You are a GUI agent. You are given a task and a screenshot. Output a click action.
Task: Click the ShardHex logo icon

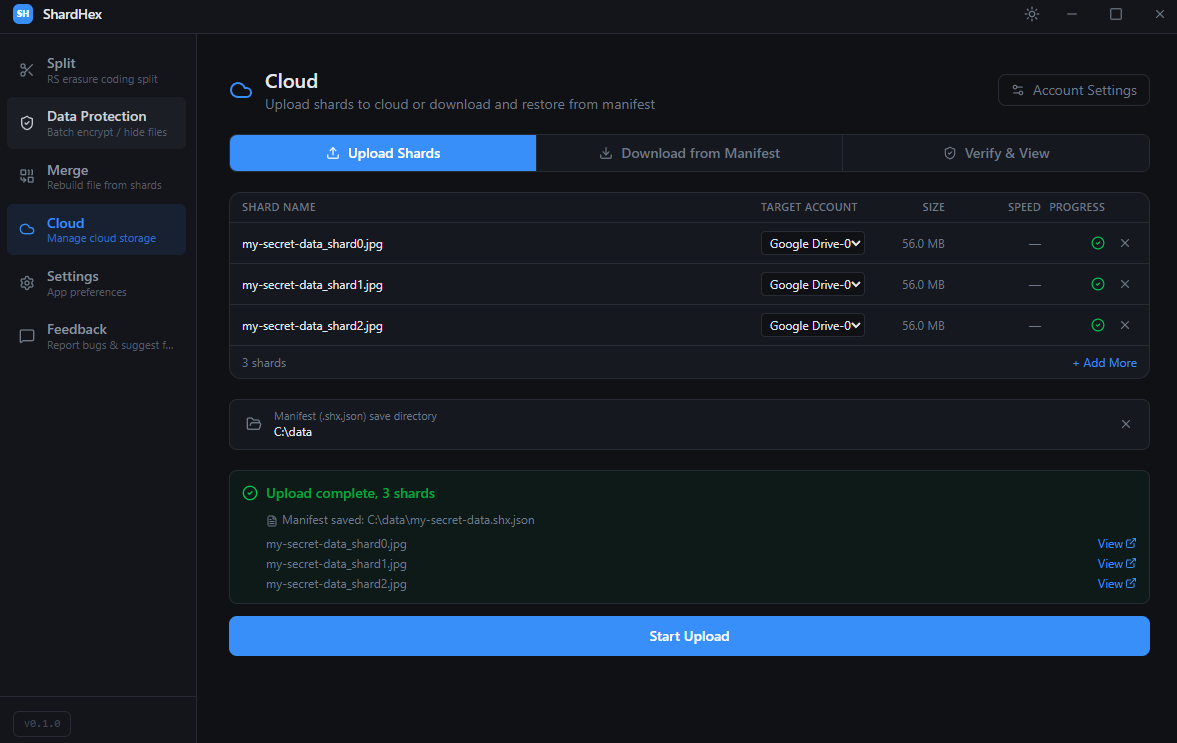23,14
